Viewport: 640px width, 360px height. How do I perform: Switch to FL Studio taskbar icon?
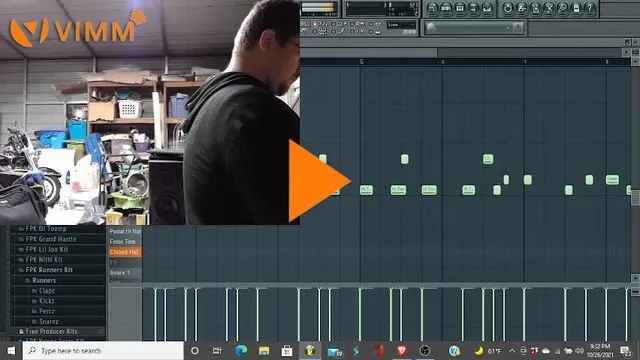coord(310,351)
